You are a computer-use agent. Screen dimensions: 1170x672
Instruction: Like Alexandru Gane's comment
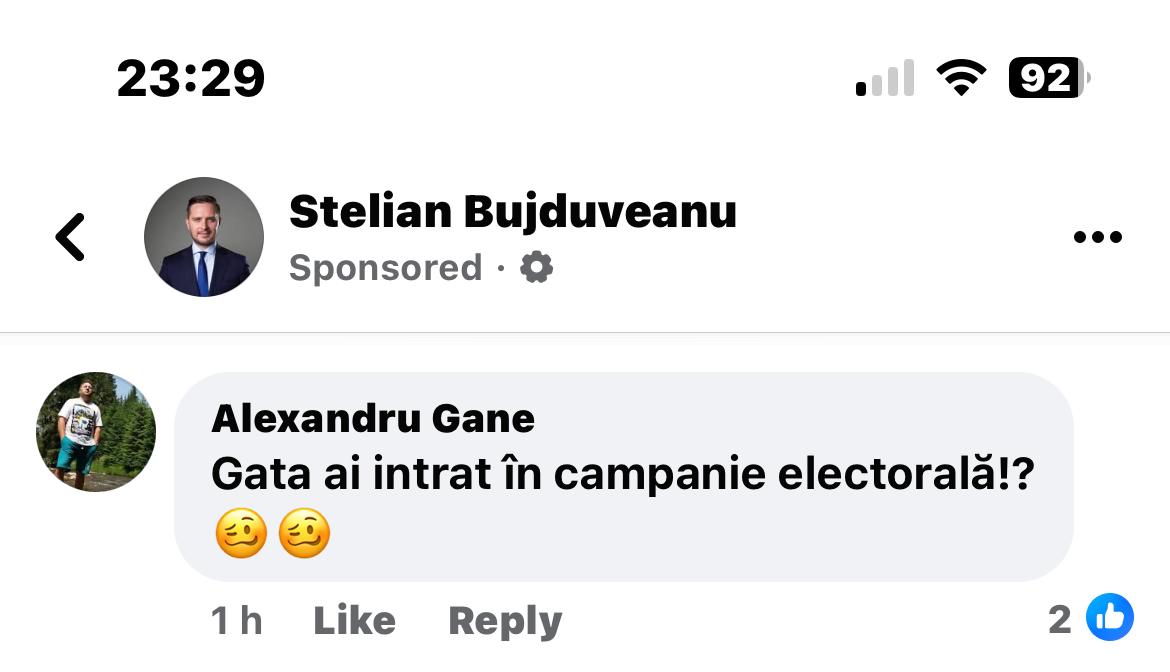tap(354, 621)
